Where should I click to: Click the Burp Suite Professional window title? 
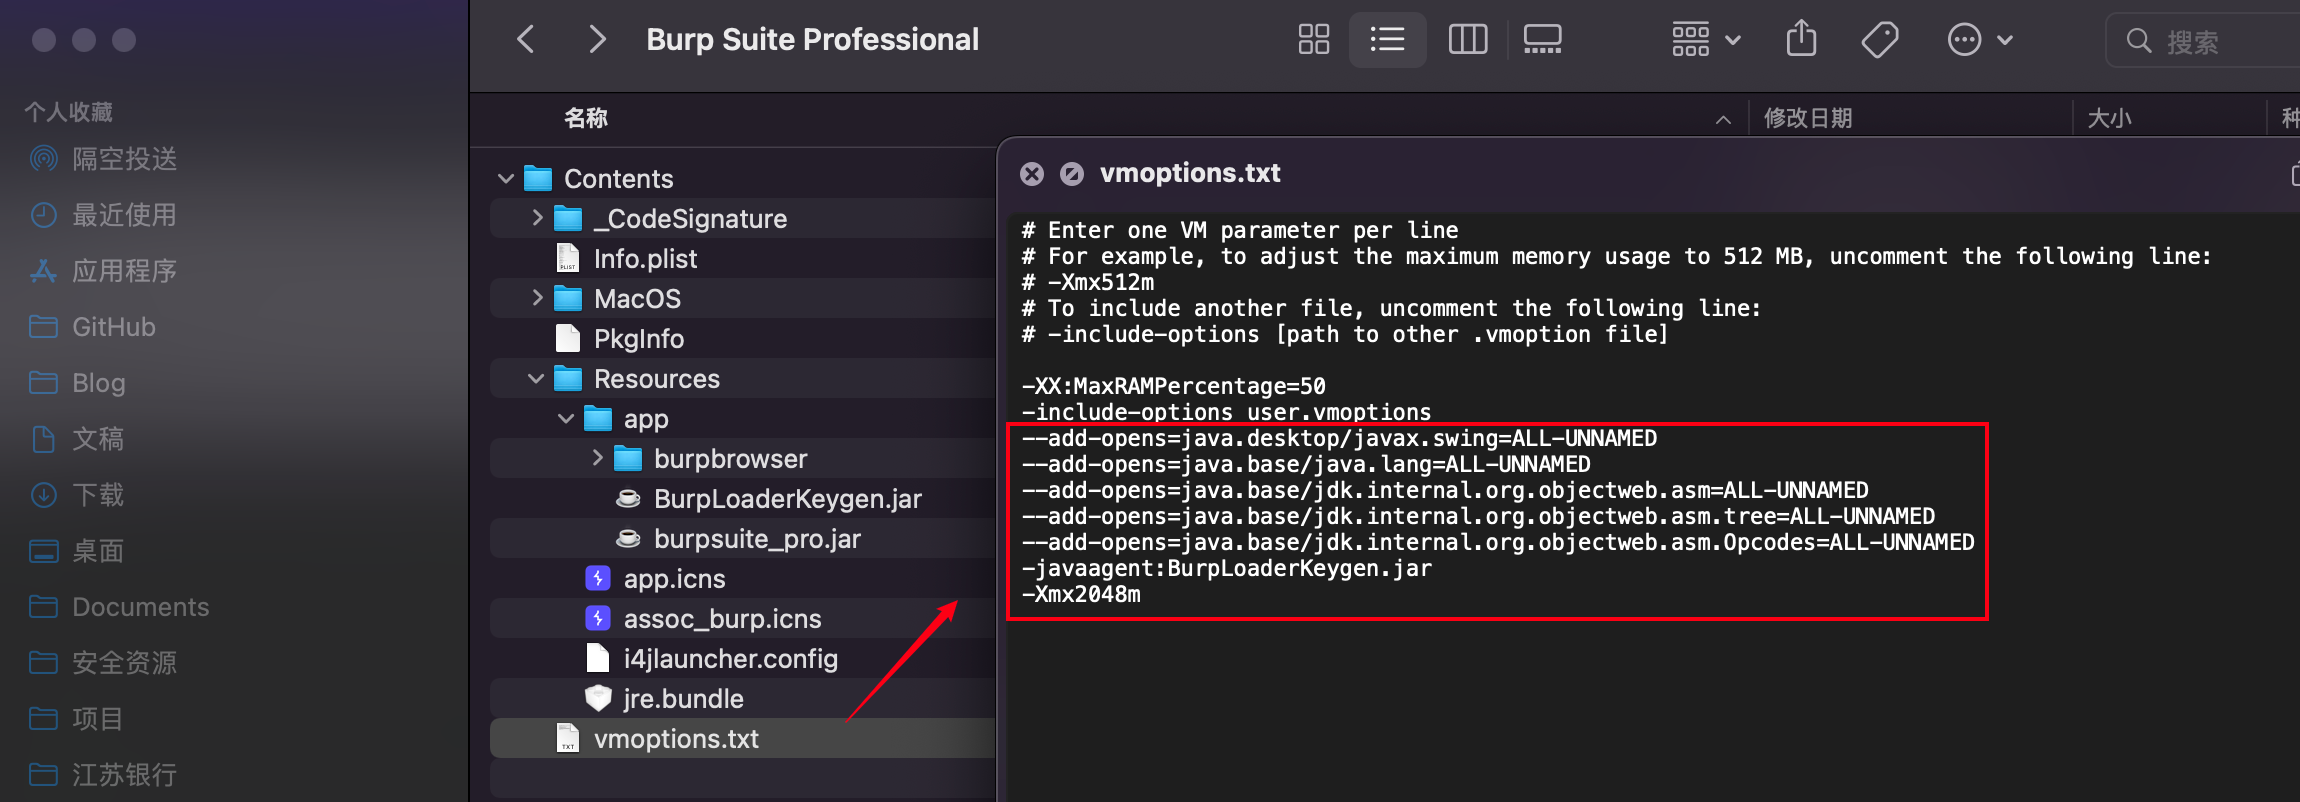(x=813, y=40)
